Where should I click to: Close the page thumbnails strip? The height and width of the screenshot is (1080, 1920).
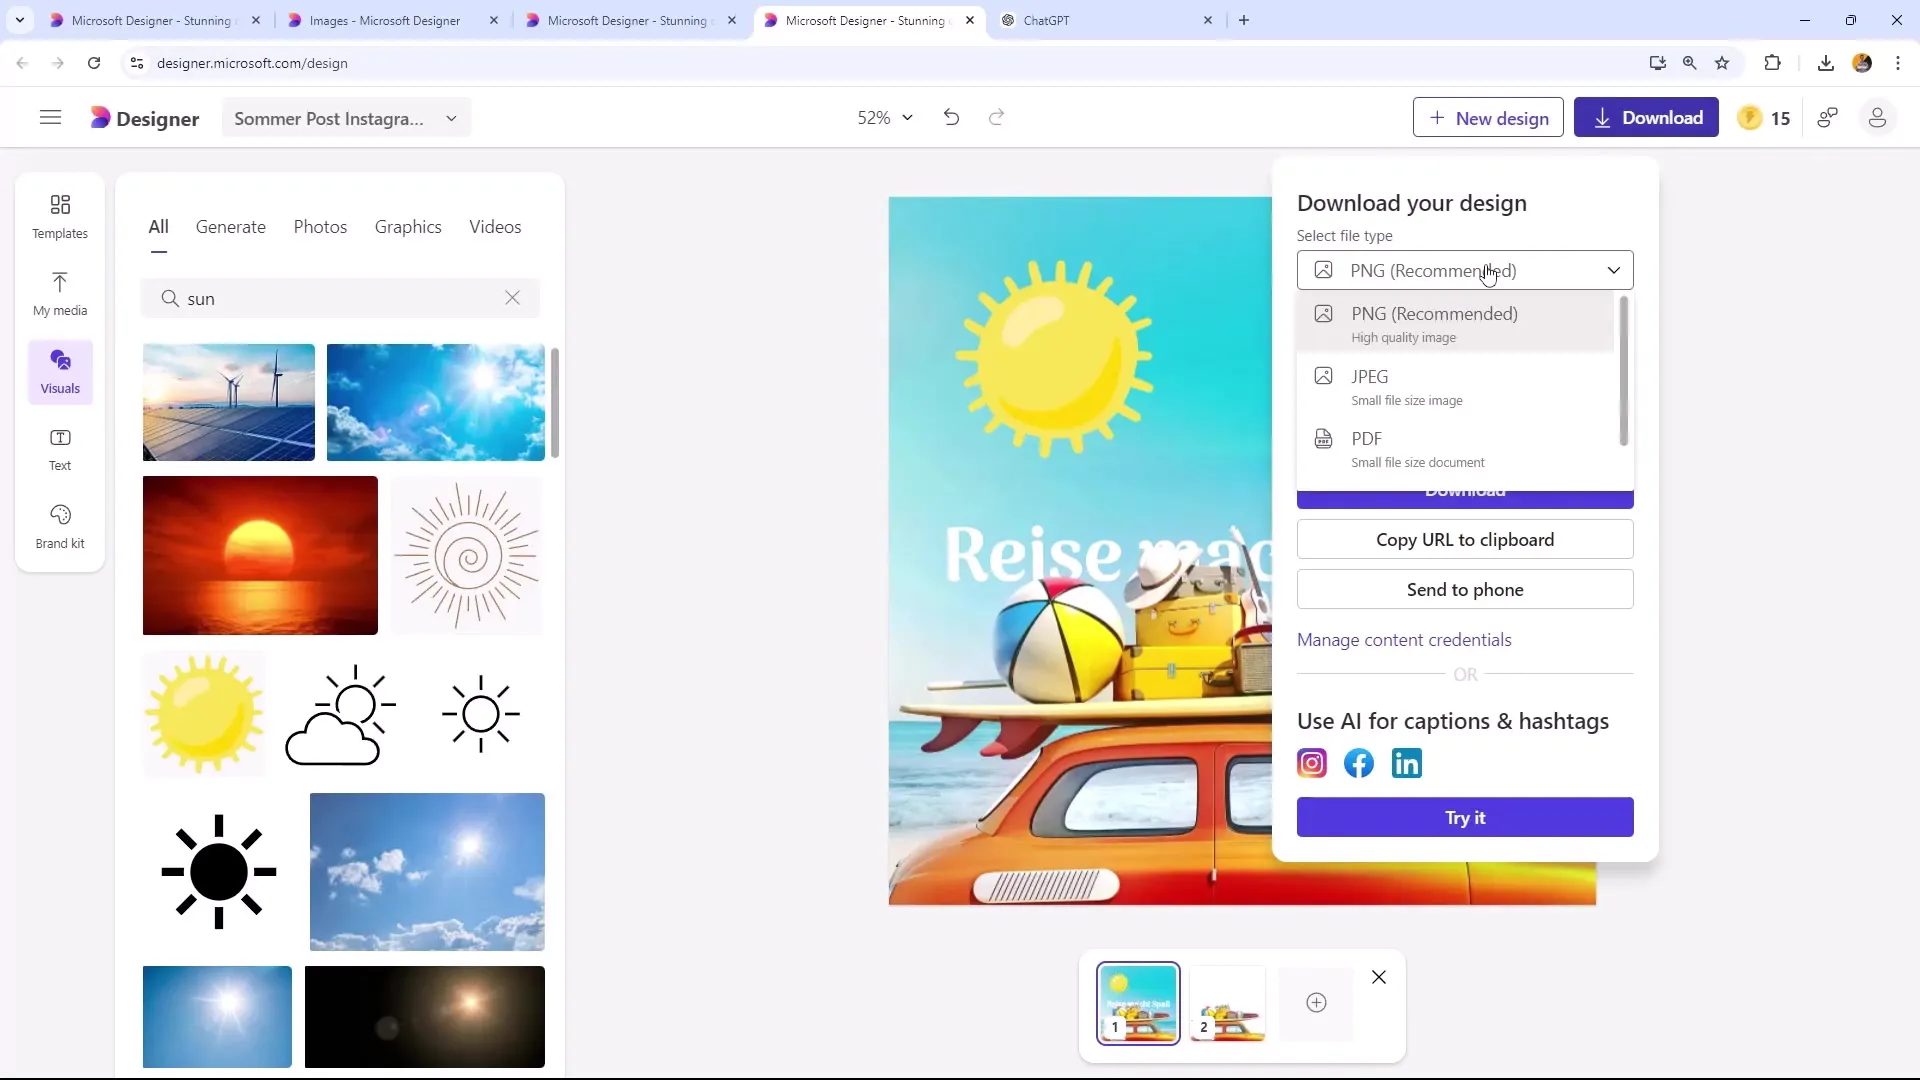pos(1379,977)
